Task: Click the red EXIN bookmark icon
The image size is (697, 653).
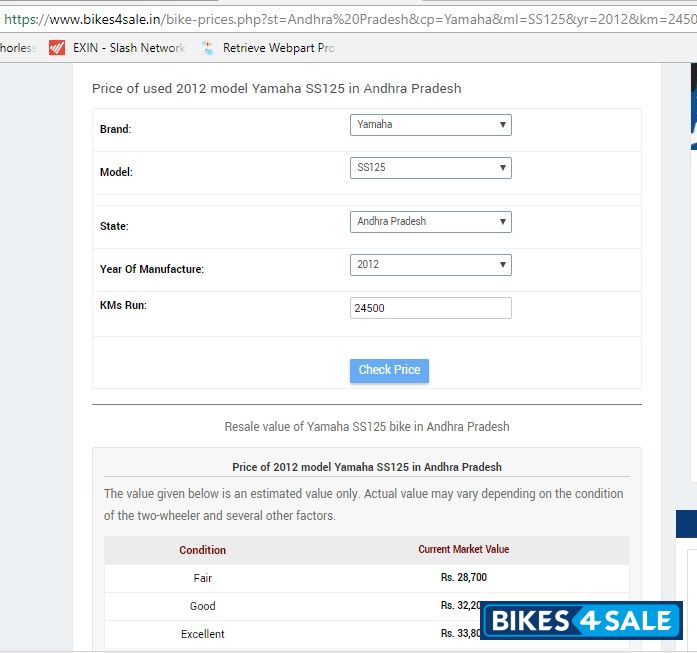Action: (57, 48)
